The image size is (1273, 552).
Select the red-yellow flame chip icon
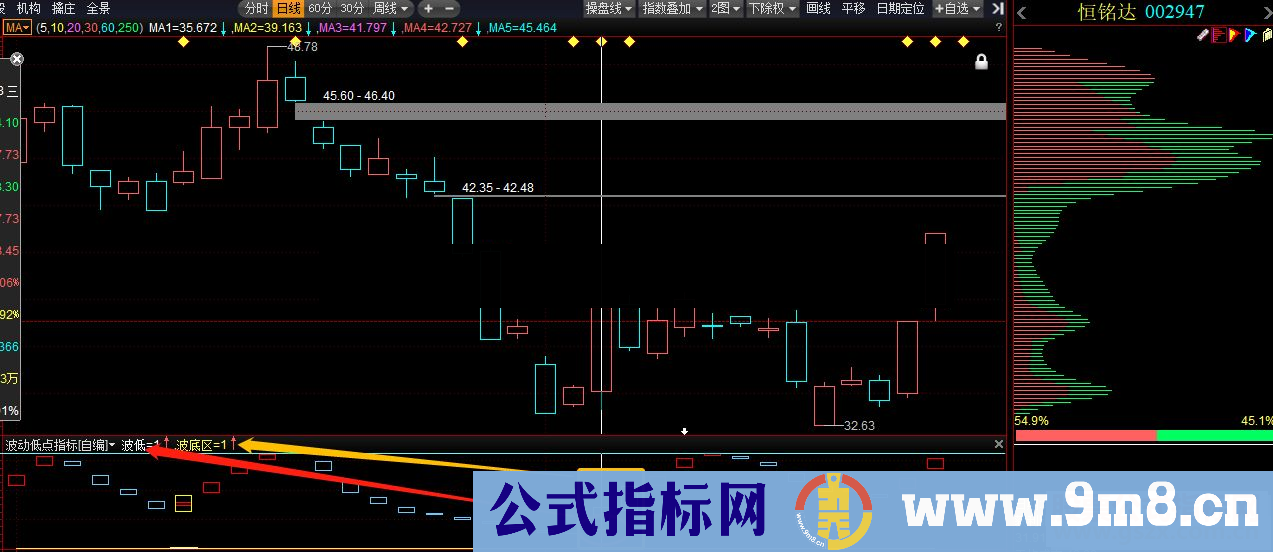(x=1234, y=35)
